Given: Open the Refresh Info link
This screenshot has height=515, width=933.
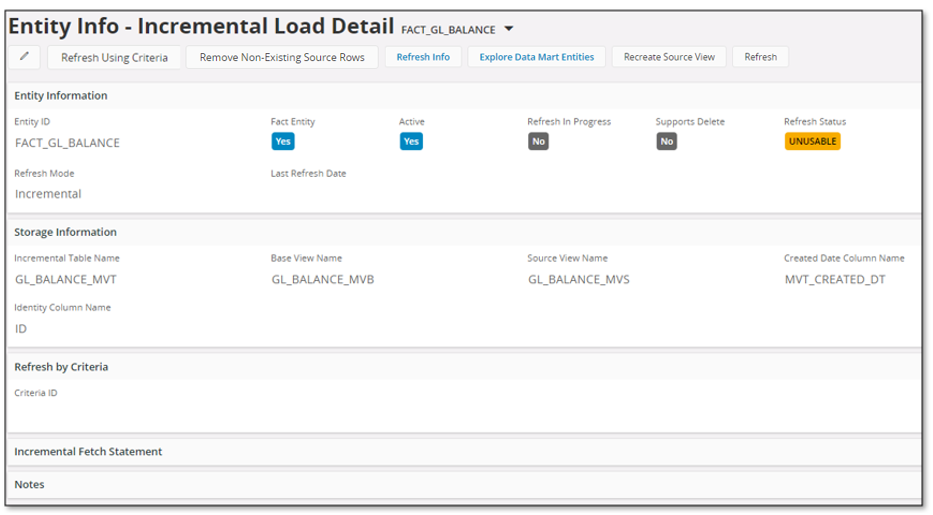Looking at the screenshot, I should coord(423,57).
